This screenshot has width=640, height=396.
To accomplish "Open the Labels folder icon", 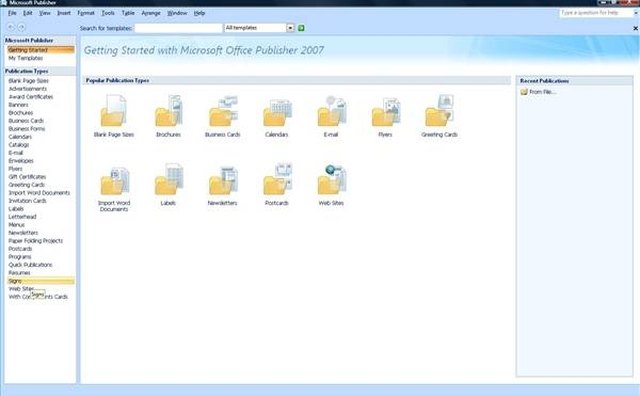I will (x=169, y=179).
